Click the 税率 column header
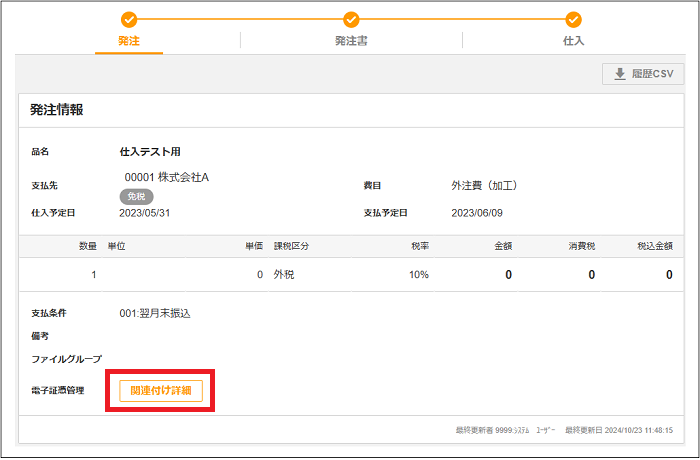Image resolution: width=700 pixels, height=460 pixels. 419,246
